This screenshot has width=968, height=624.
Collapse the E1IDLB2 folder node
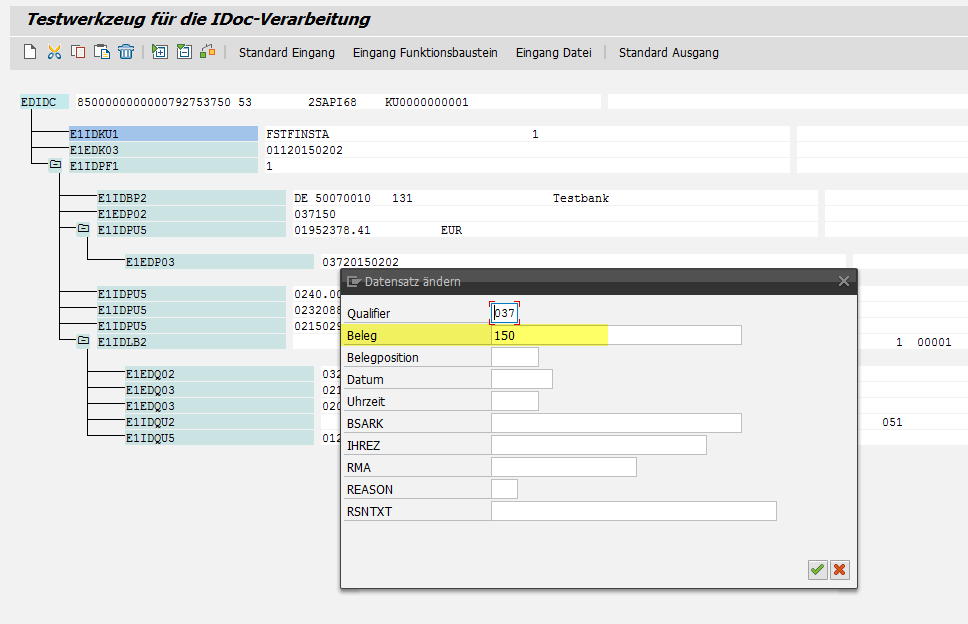pos(83,341)
